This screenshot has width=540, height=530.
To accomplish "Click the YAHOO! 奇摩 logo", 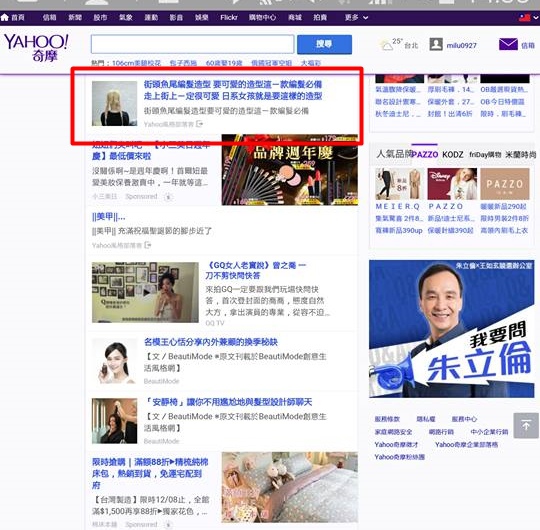I will pyautogui.click(x=36, y=48).
